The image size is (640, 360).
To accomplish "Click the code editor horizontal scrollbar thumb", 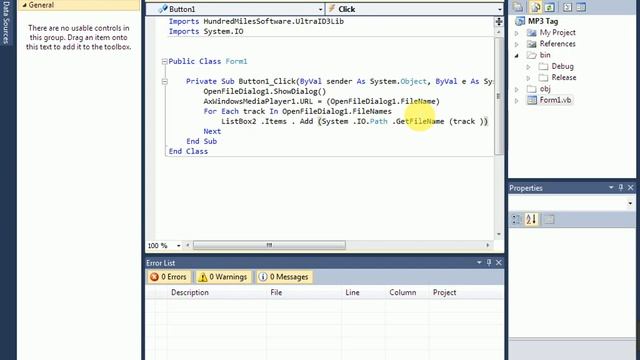I will pos(269,245).
